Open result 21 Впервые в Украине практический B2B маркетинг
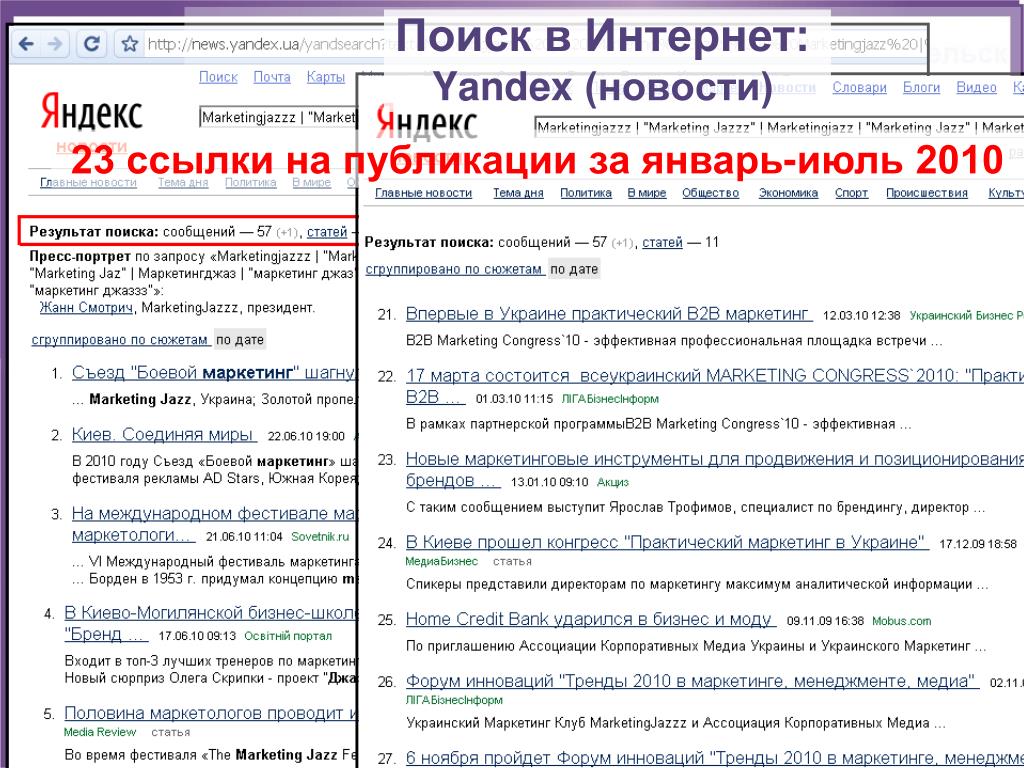 pos(607,313)
